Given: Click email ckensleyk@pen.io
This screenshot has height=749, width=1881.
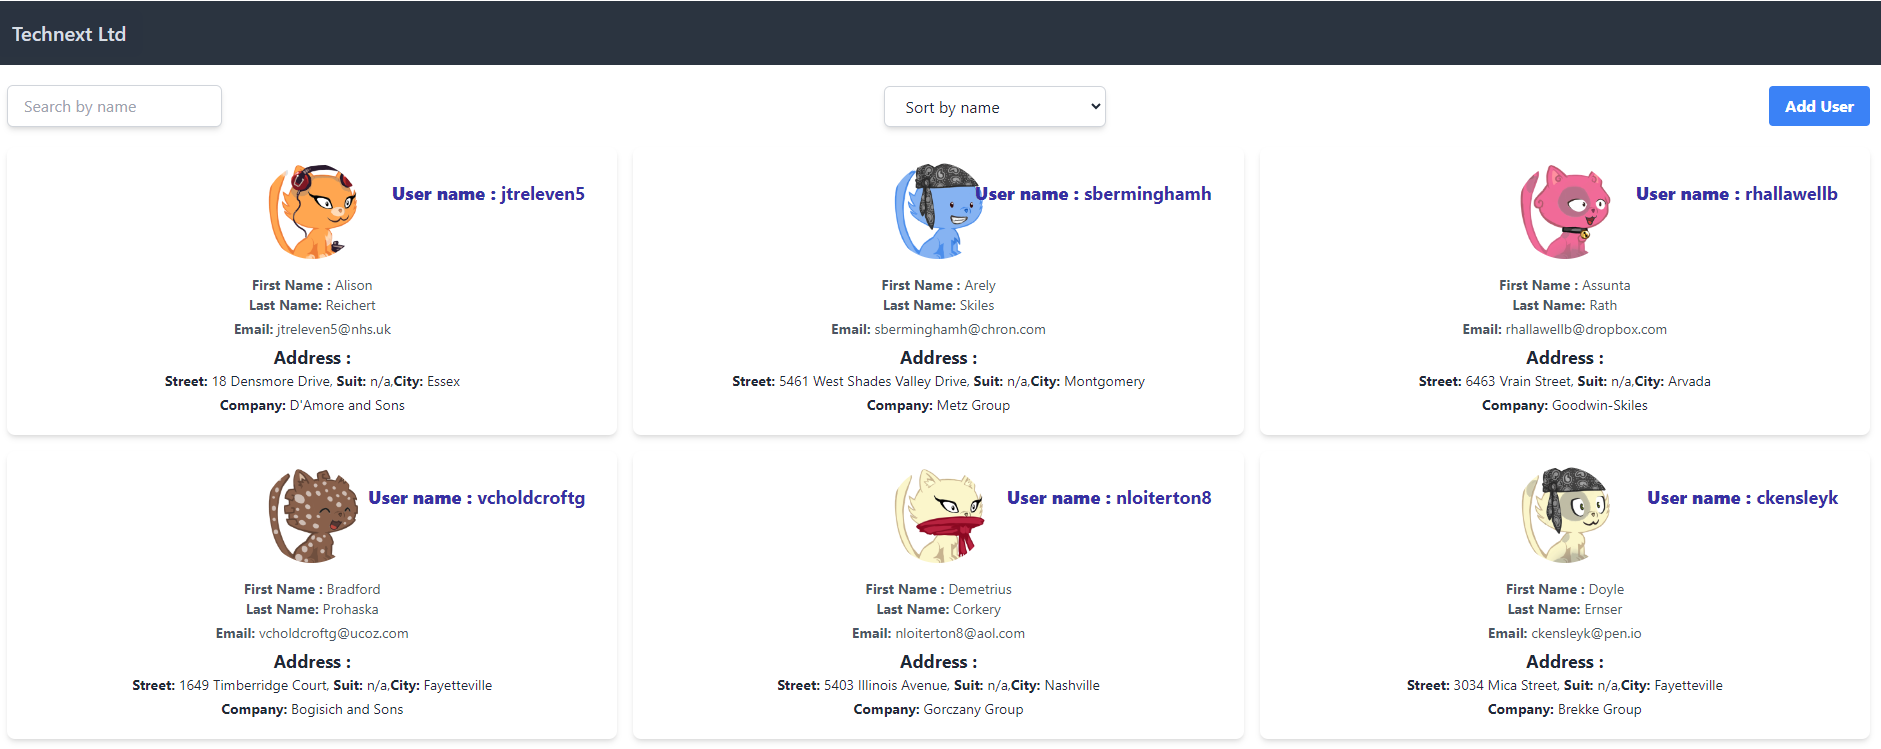Looking at the screenshot, I should tap(1586, 633).
